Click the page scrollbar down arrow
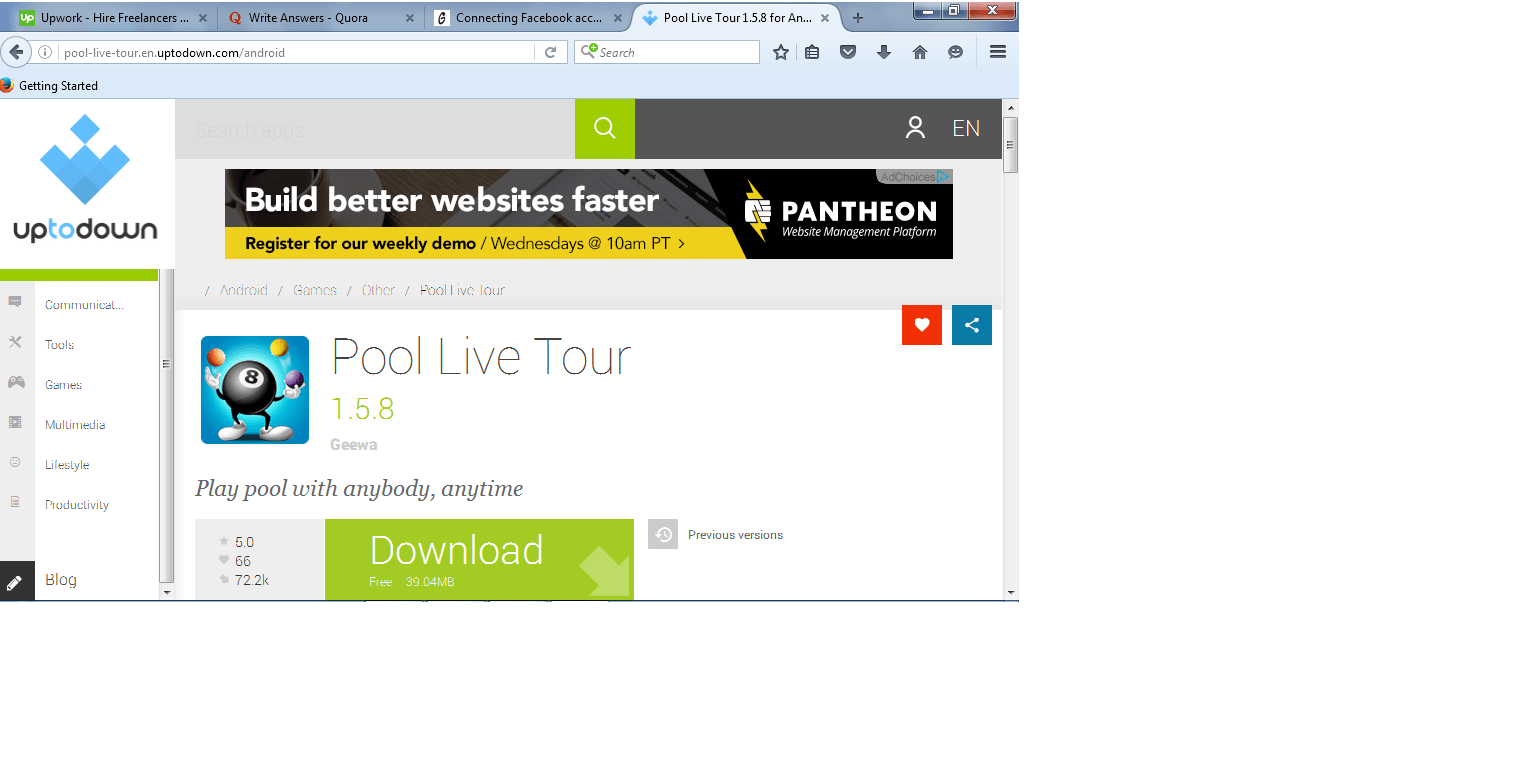The width and height of the screenshot is (1518, 760). click(x=1011, y=592)
